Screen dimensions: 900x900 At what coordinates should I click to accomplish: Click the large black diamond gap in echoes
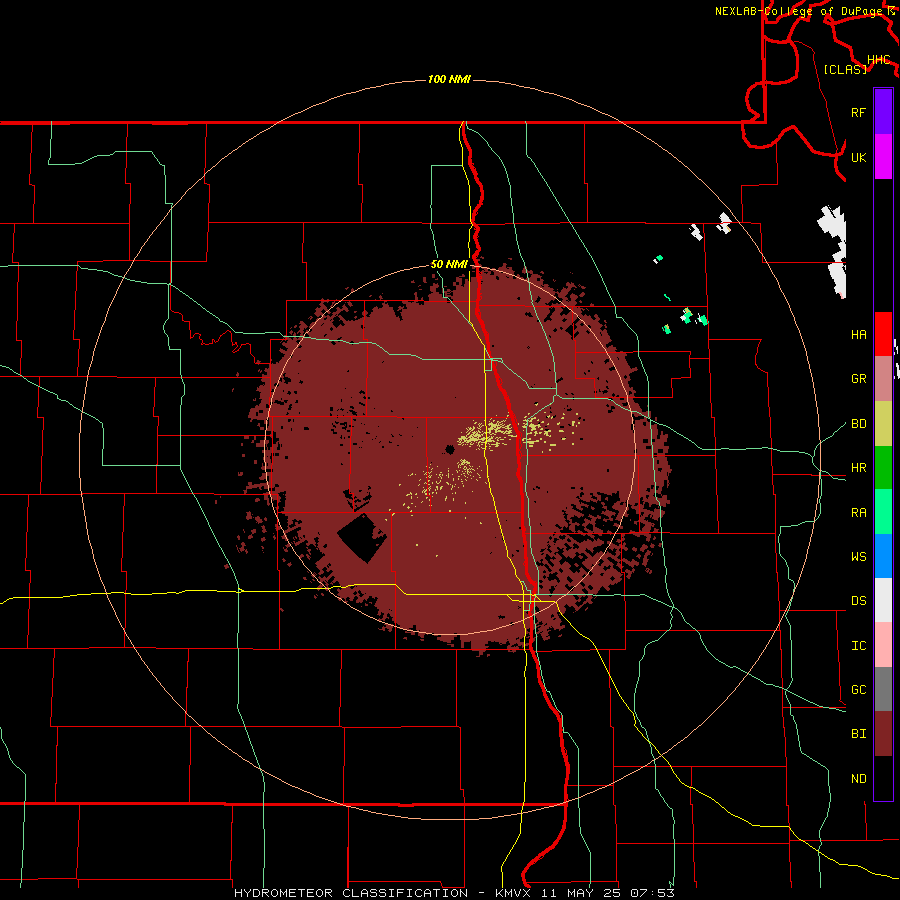[x=362, y=538]
